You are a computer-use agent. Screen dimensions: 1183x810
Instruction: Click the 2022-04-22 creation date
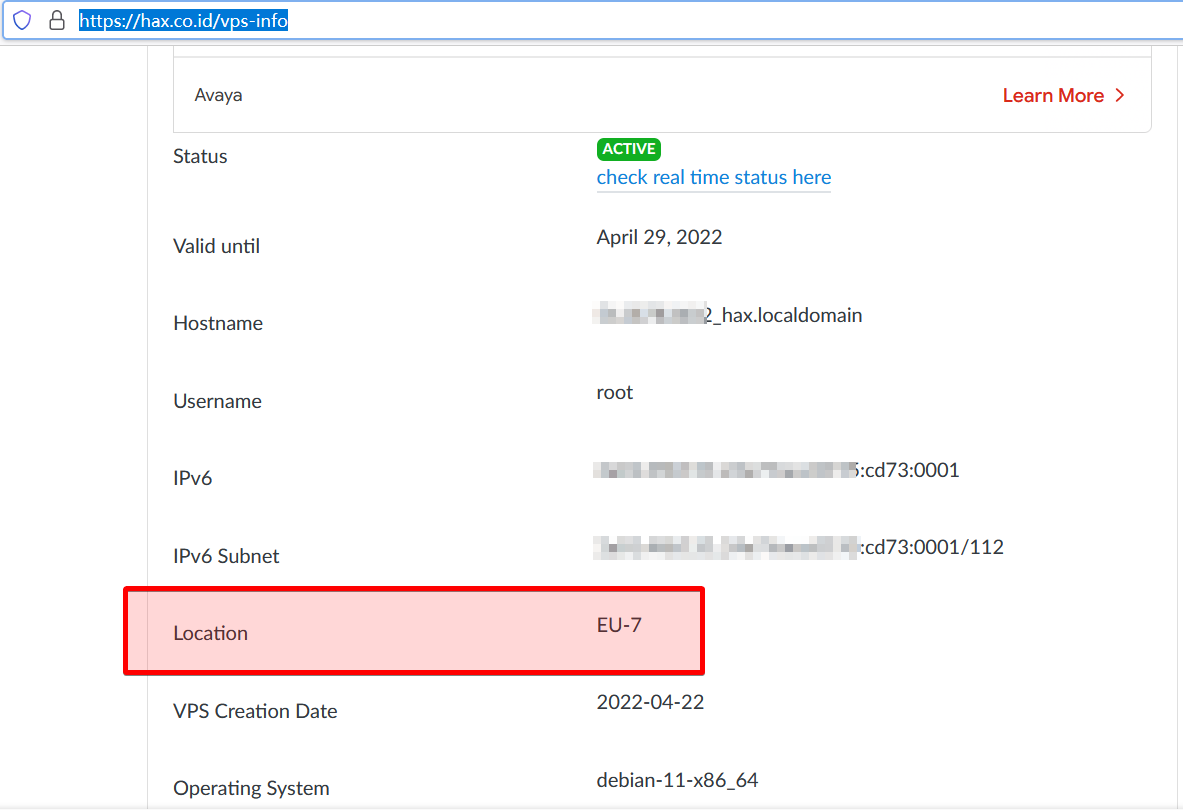tap(650, 702)
